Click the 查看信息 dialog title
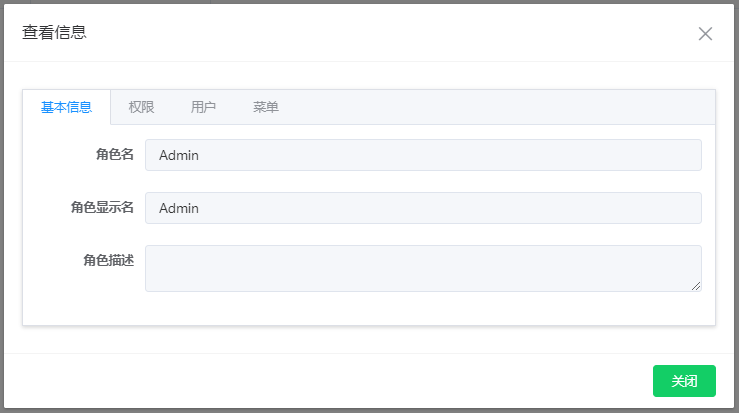 tap(54, 33)
